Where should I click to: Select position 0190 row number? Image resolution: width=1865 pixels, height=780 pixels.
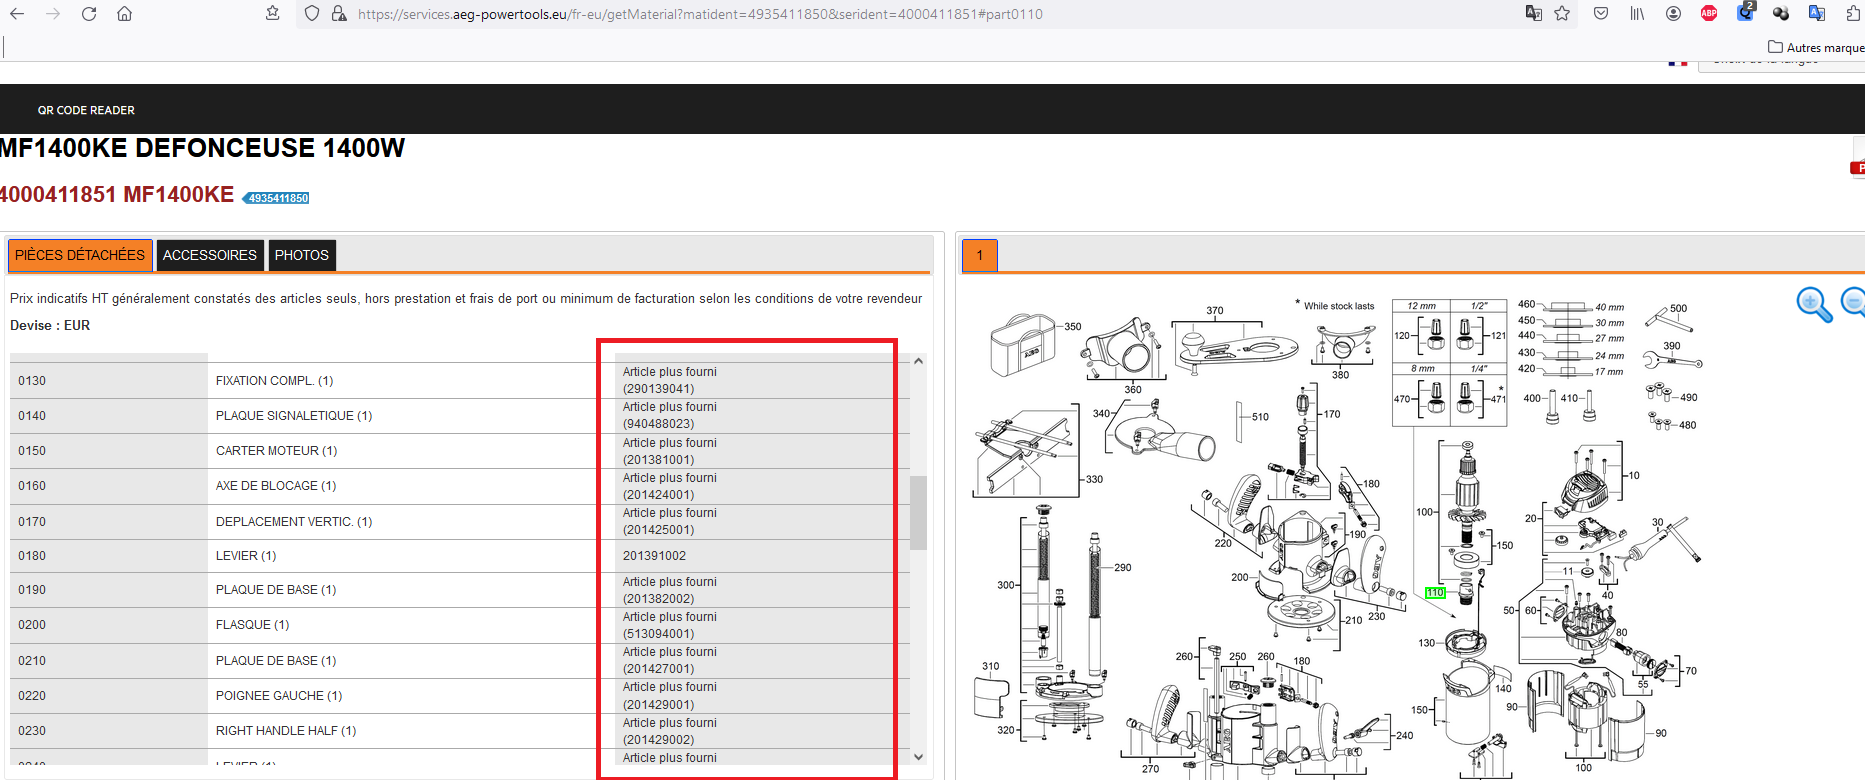[x=32, y=590]
